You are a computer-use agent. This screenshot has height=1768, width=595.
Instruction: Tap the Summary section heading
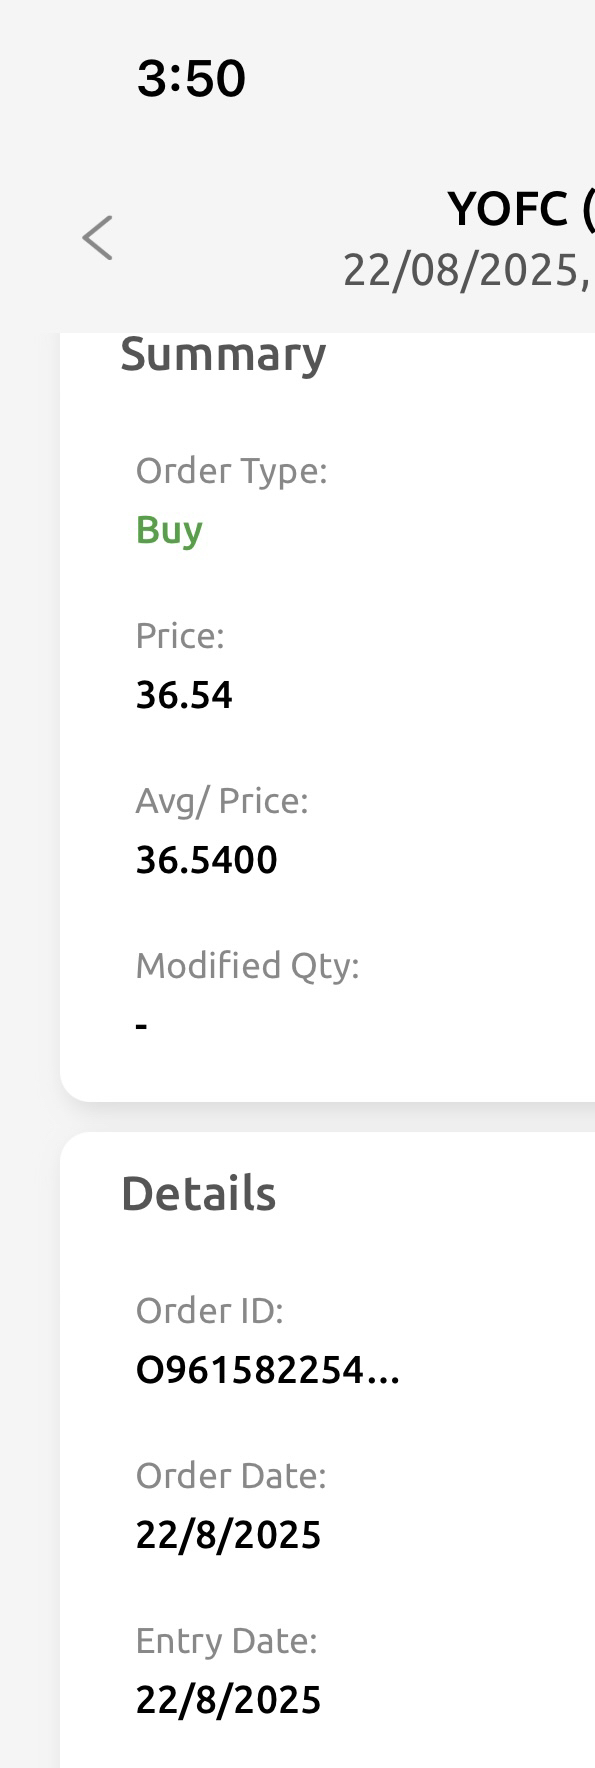(223, 355)
